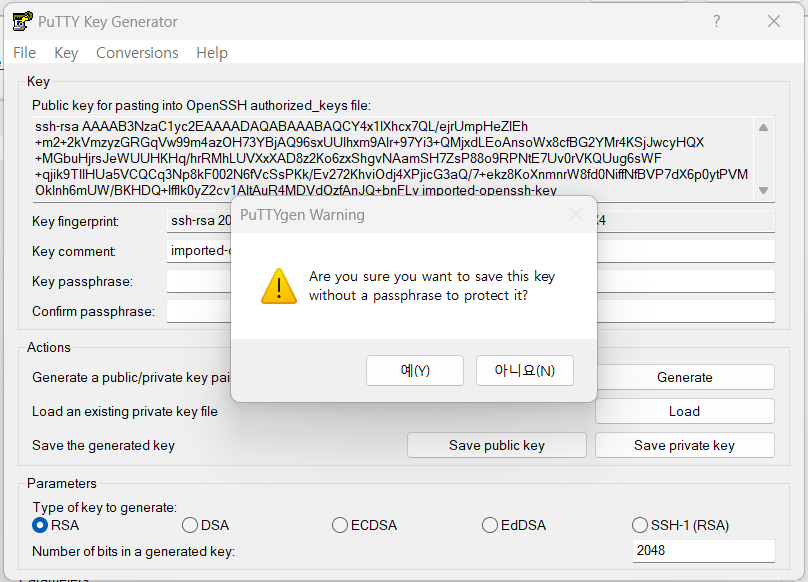The image size is (808, 582).
Task: Open the Key menu
Action: click(x=66, y=53)
